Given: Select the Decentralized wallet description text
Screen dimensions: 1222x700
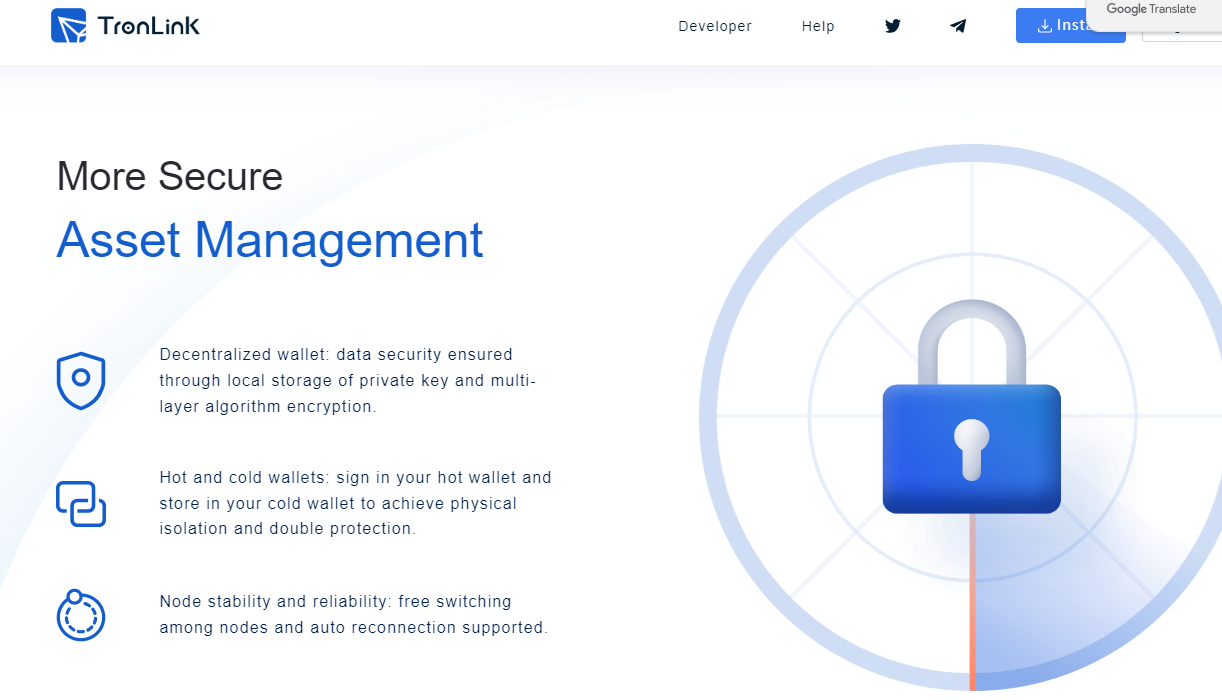Looking at the screenshot, I should tap(348, 380).
